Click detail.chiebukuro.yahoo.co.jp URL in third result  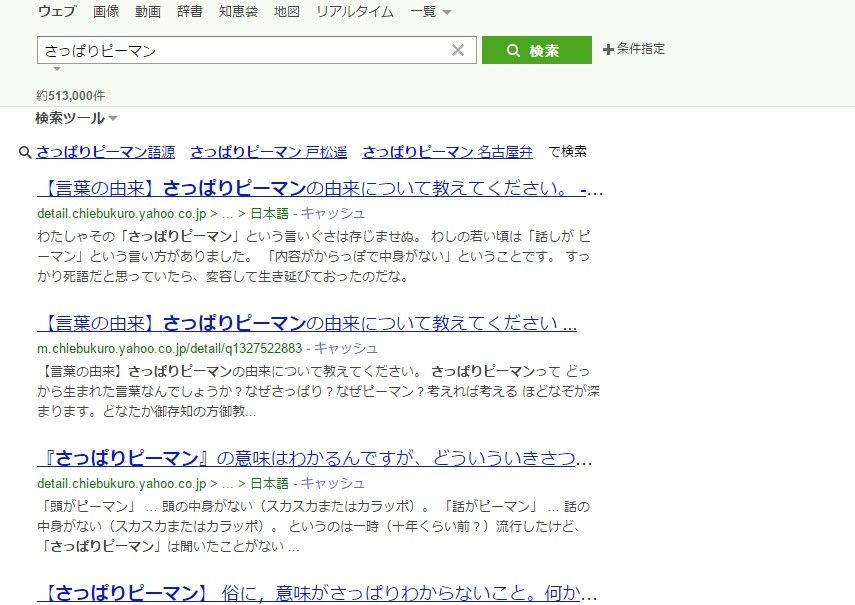(122, 483)
